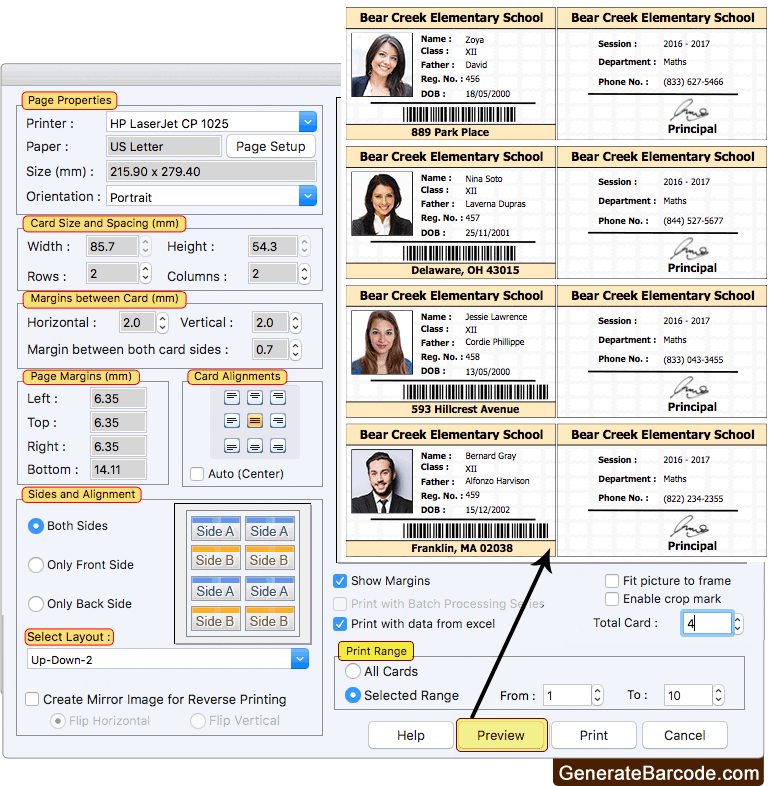This screenshot has height=786, width=775.
Task: Click the Bottom page margin field
Action: pyautogui.click(x=118, y=470)
